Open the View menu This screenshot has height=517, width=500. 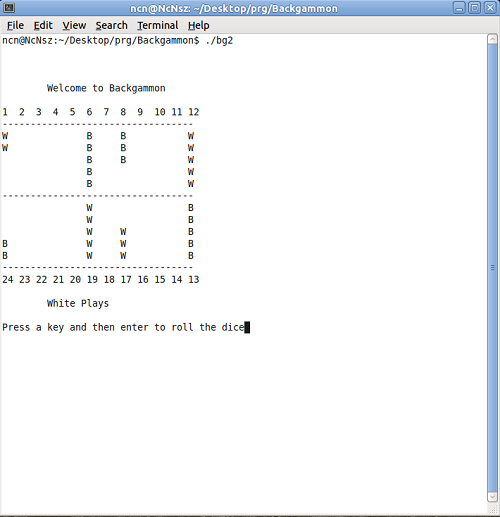pos(74,25)
